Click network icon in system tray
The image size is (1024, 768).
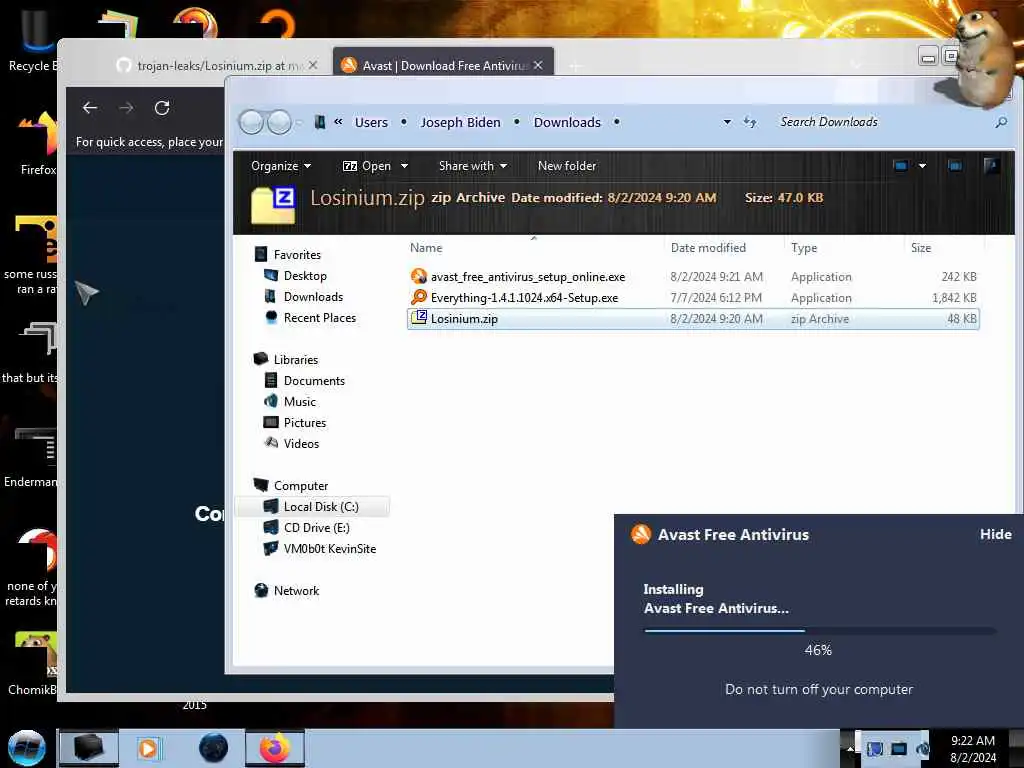coord(899,749)
